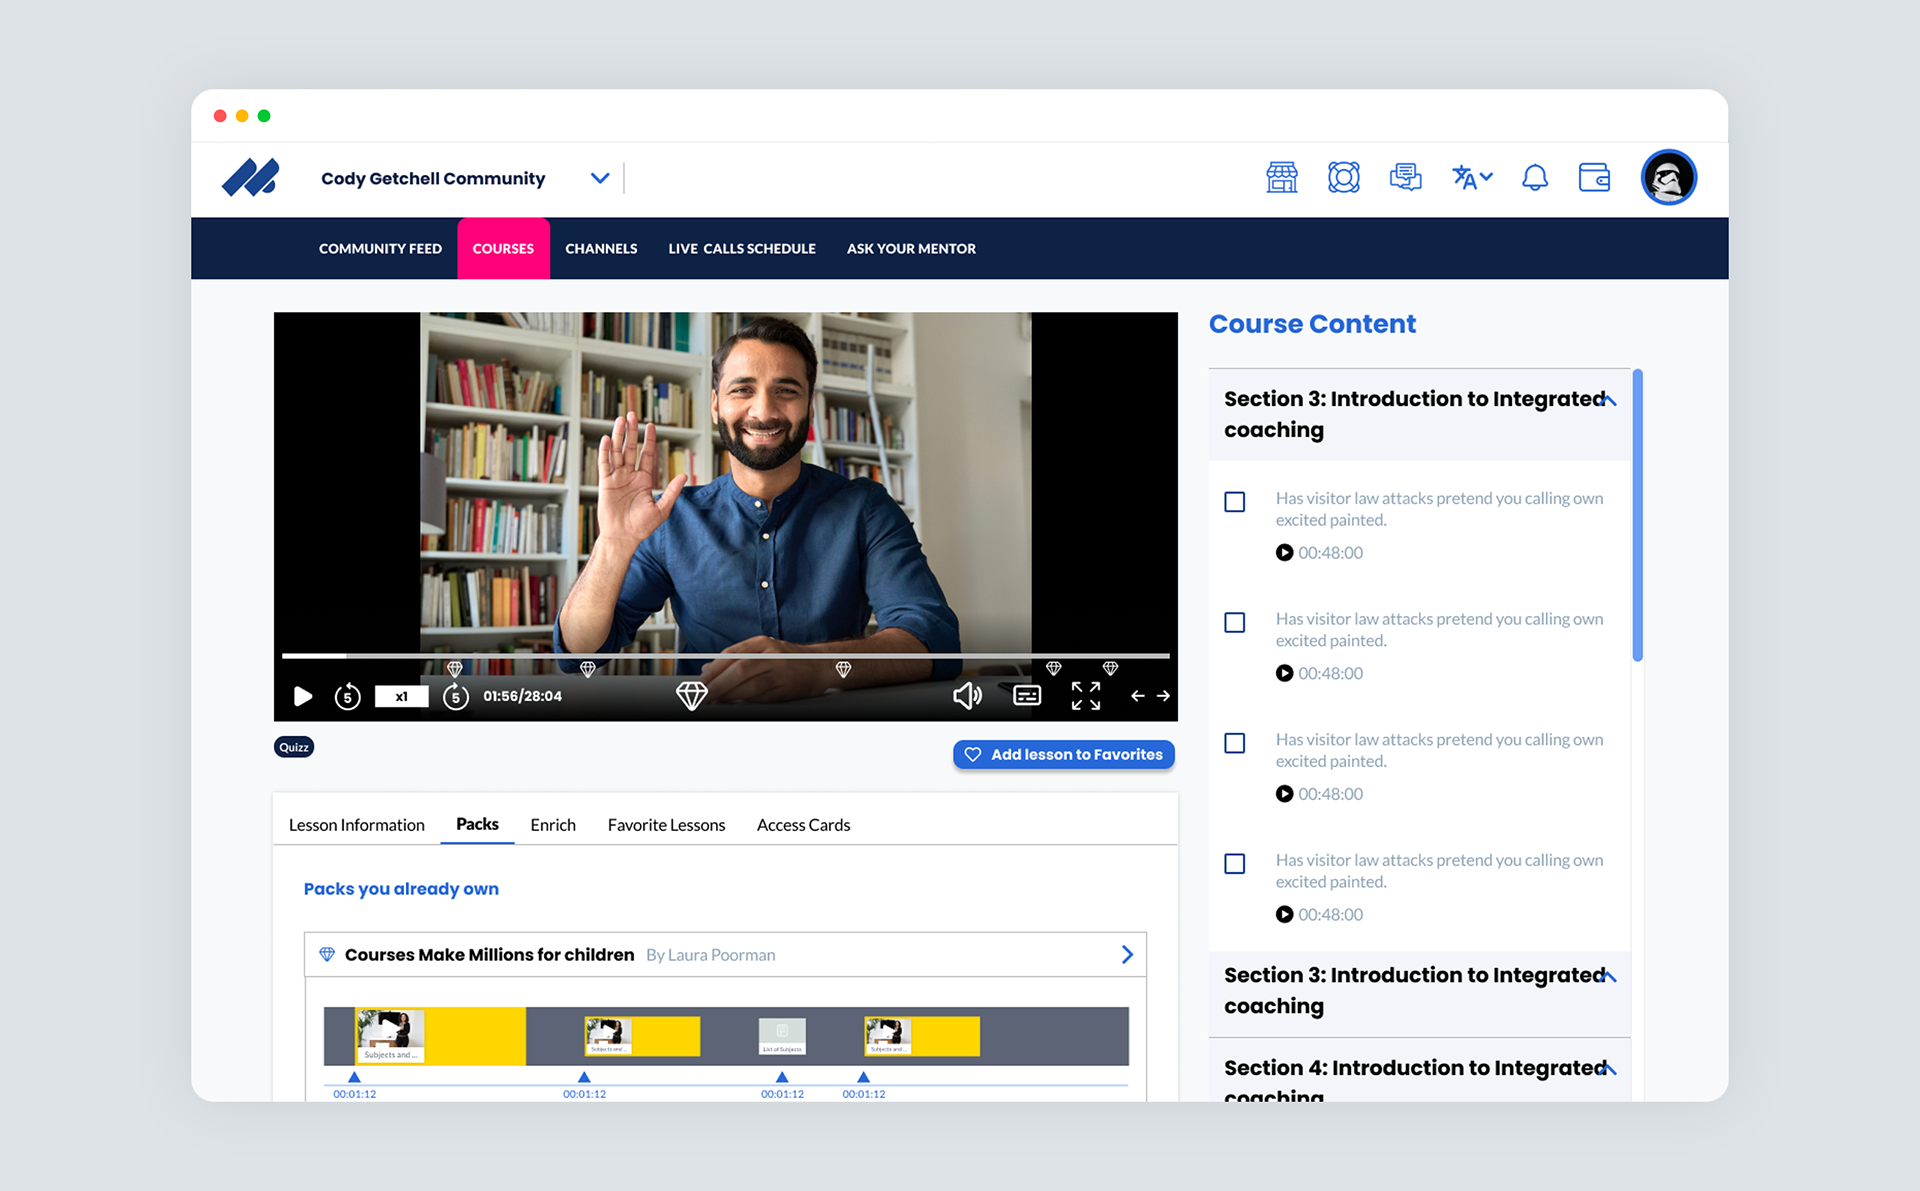1920x1191 pixels.
Task: Open the chat messages icon
Action: 1405,178
